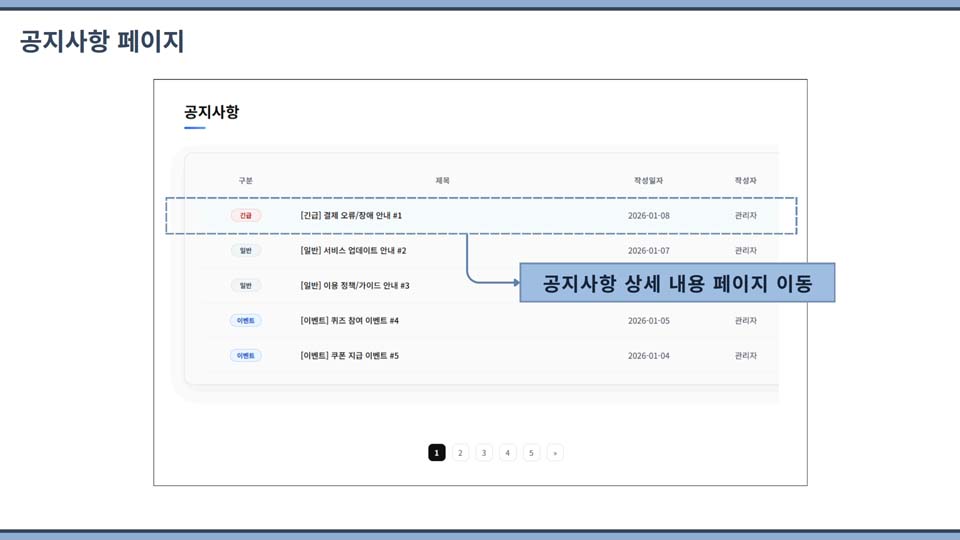Go to next page with » arrow
The width and height of the screenshot is (960, 540).
click(x=555, y=453)
